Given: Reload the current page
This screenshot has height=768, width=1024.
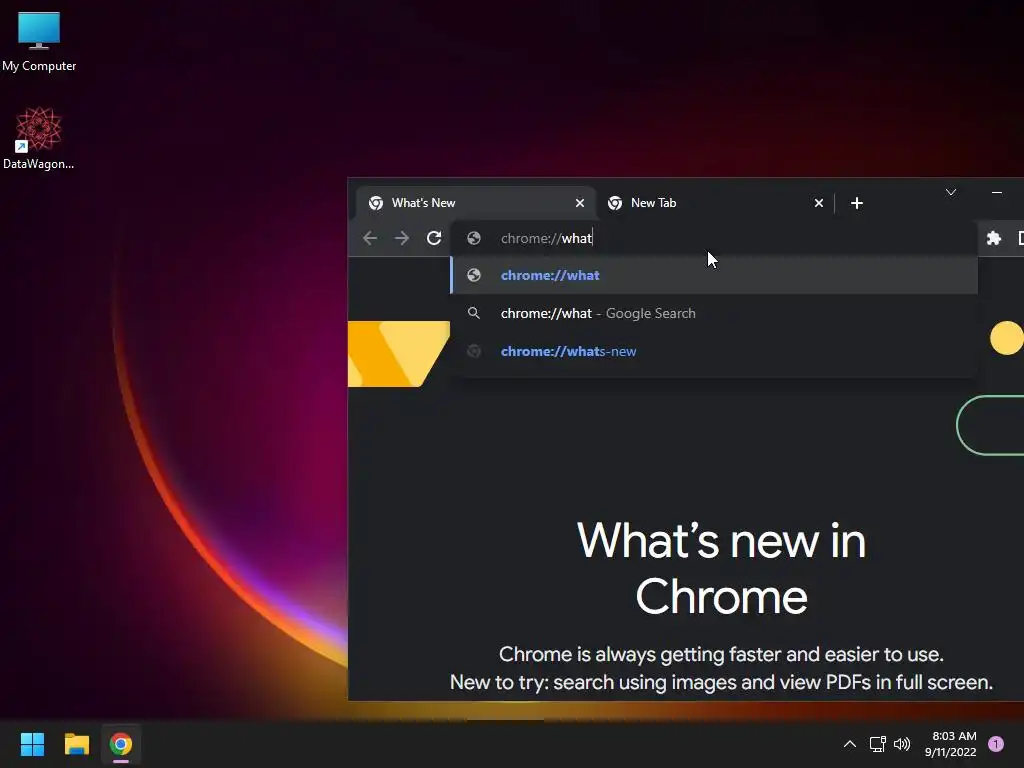Looking at the screenshot, I should [x=434, y=238].
